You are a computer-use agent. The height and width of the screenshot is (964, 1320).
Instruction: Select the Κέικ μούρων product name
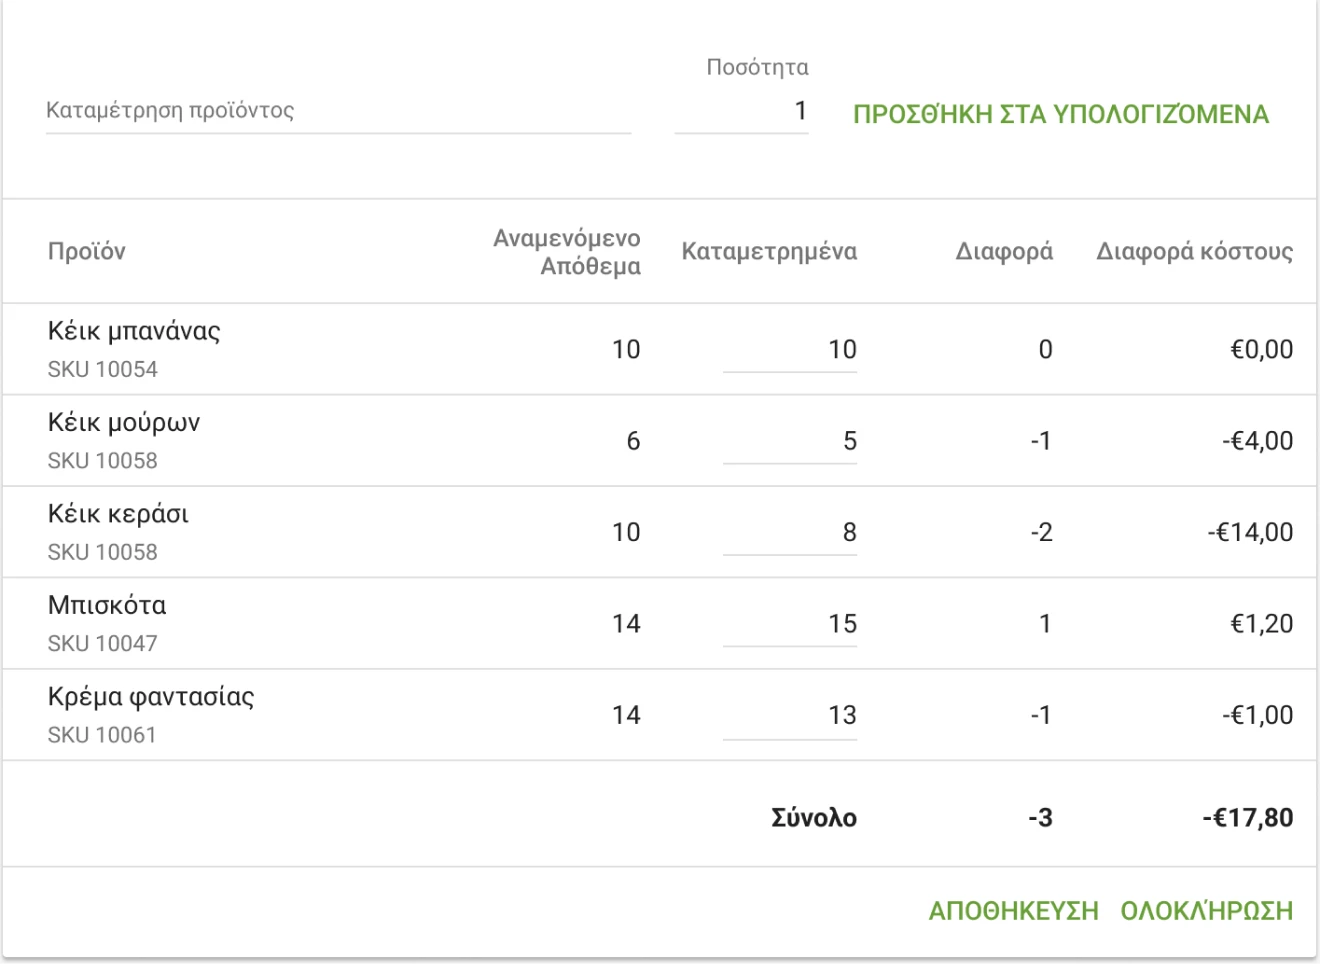coord(124,423)
